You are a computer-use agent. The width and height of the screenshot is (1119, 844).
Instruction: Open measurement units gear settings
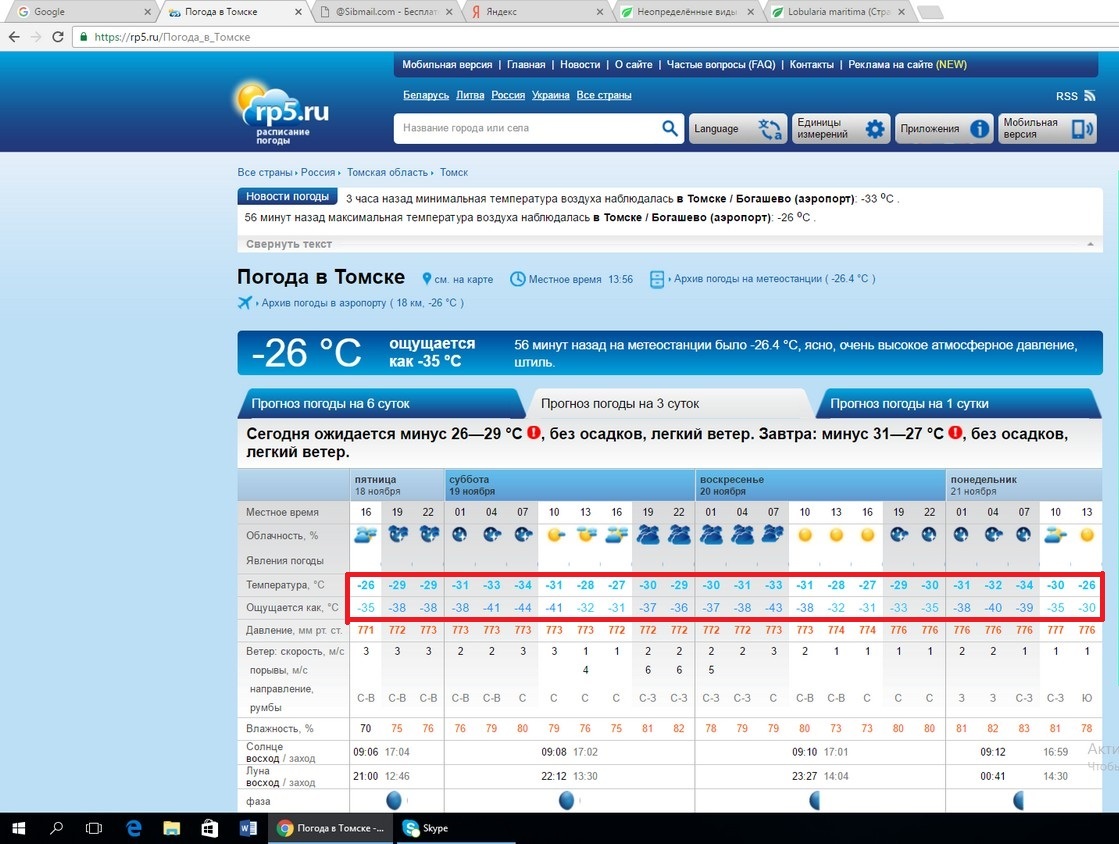click(875, 129)
